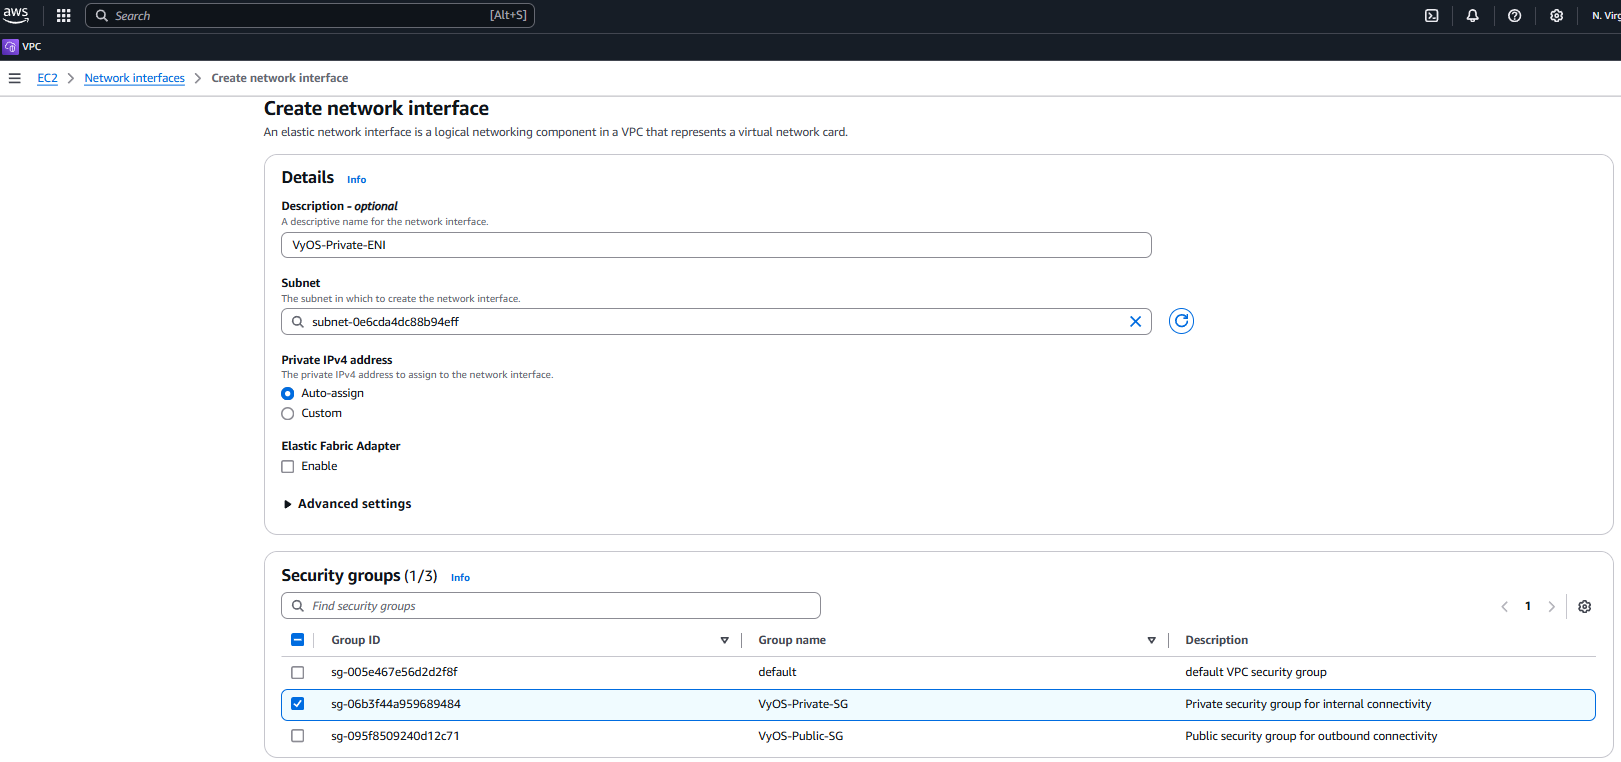The height and width of the screenshot is (762, 1621).
Task: Open the notifications bell
Action: click(1472, 16)
